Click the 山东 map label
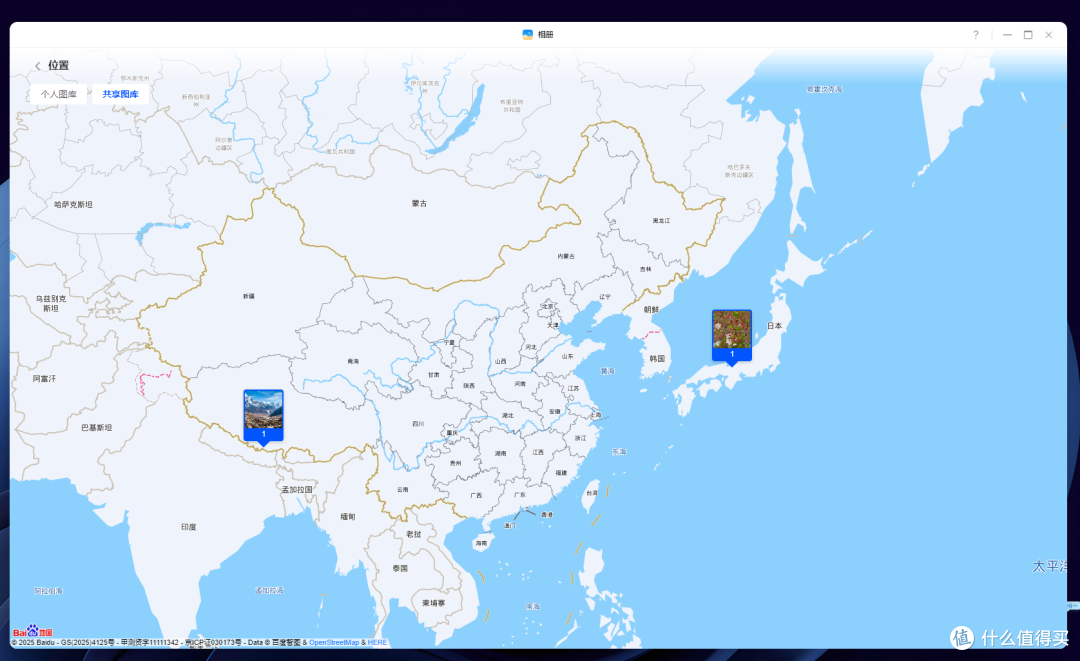Image resolution: width=1080 pixels, height=661 pixels. (568, 357)
